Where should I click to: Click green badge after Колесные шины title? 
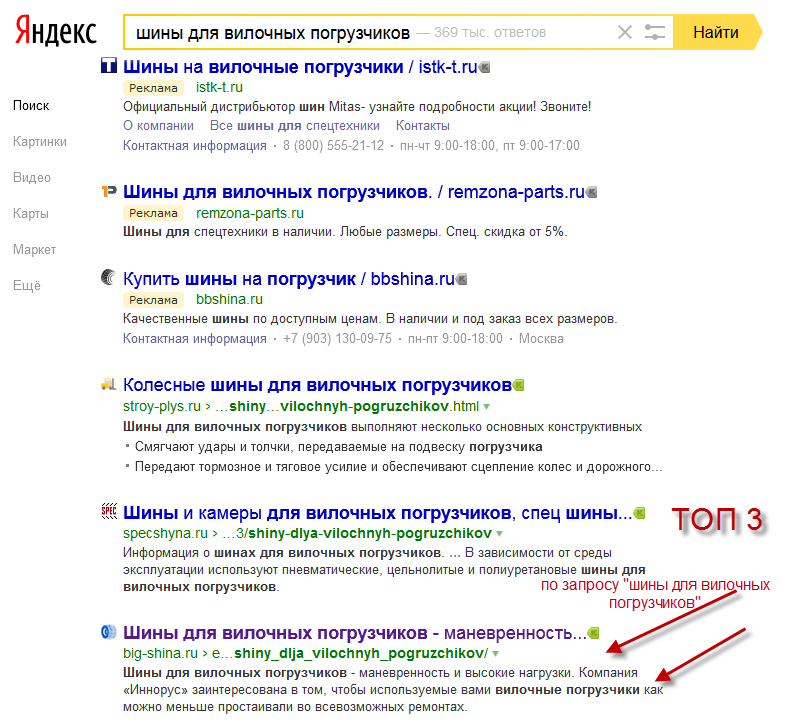[518, 385]
